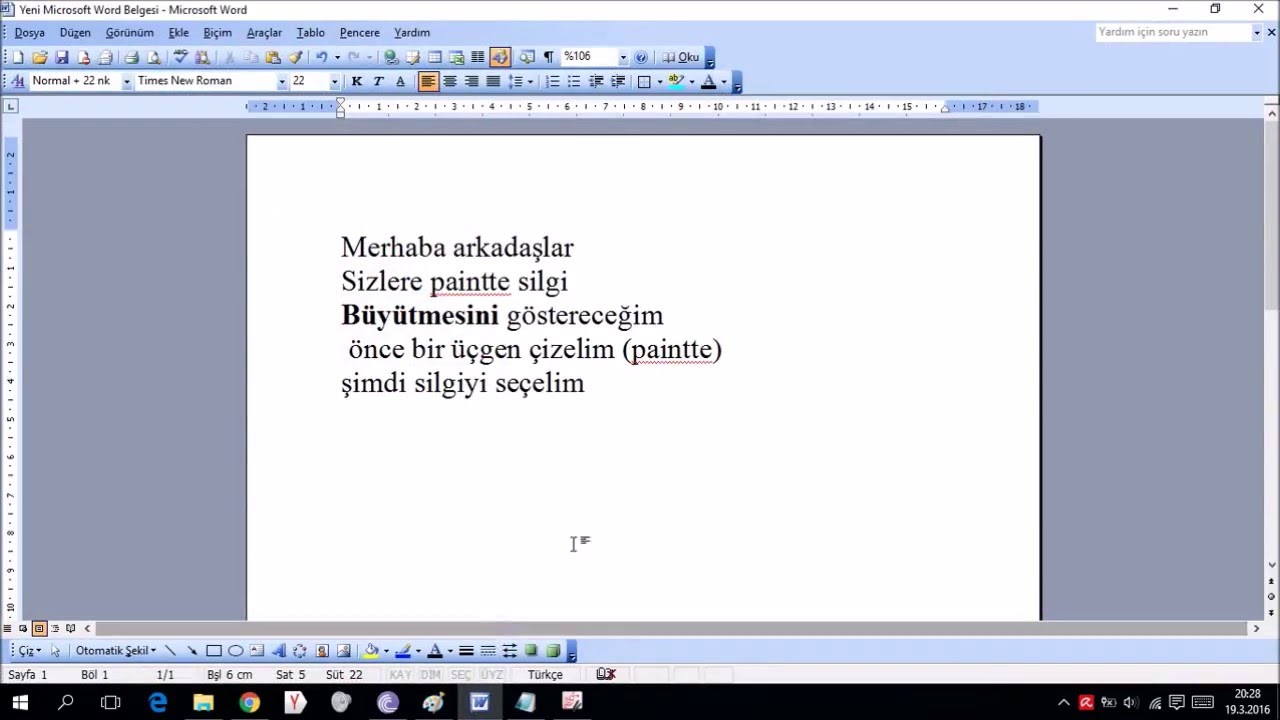Switch to Print Layout view button
This screenshot has width=1280, height=720.
tap(39, 628)
